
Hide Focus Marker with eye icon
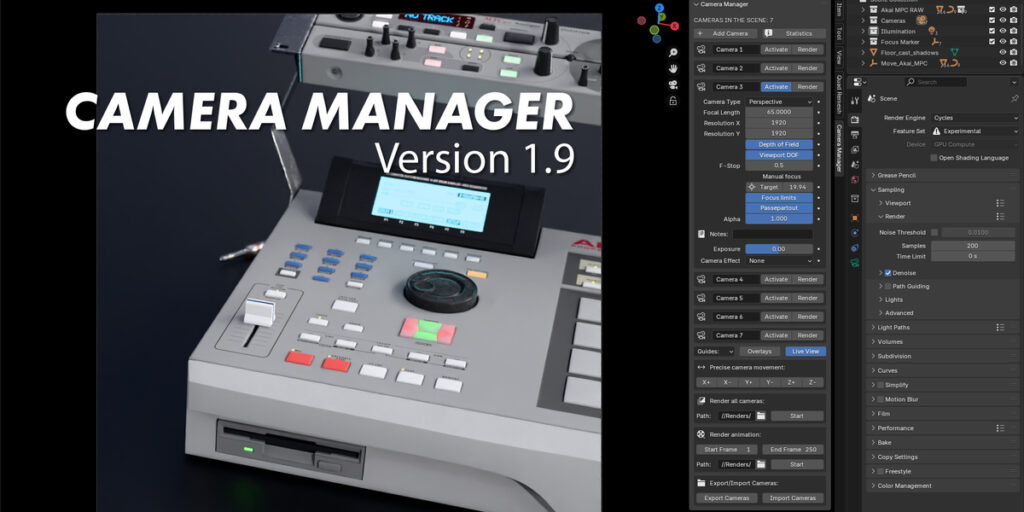coord(1003,42)
